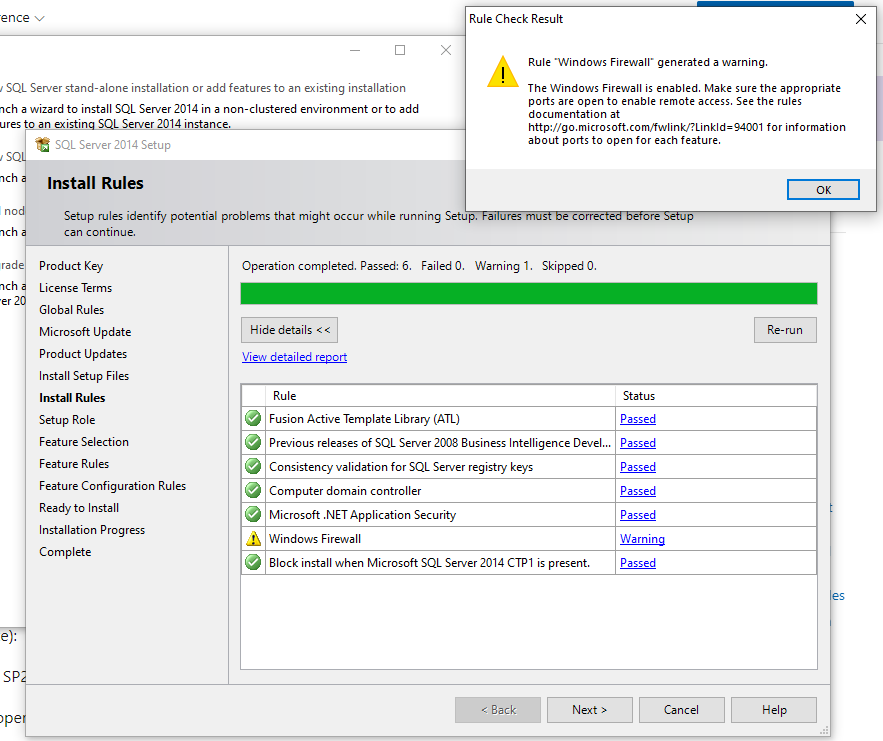
Task: Click the yellow warning triangle in Rule Check Result
Action: (x=503, y=71)
